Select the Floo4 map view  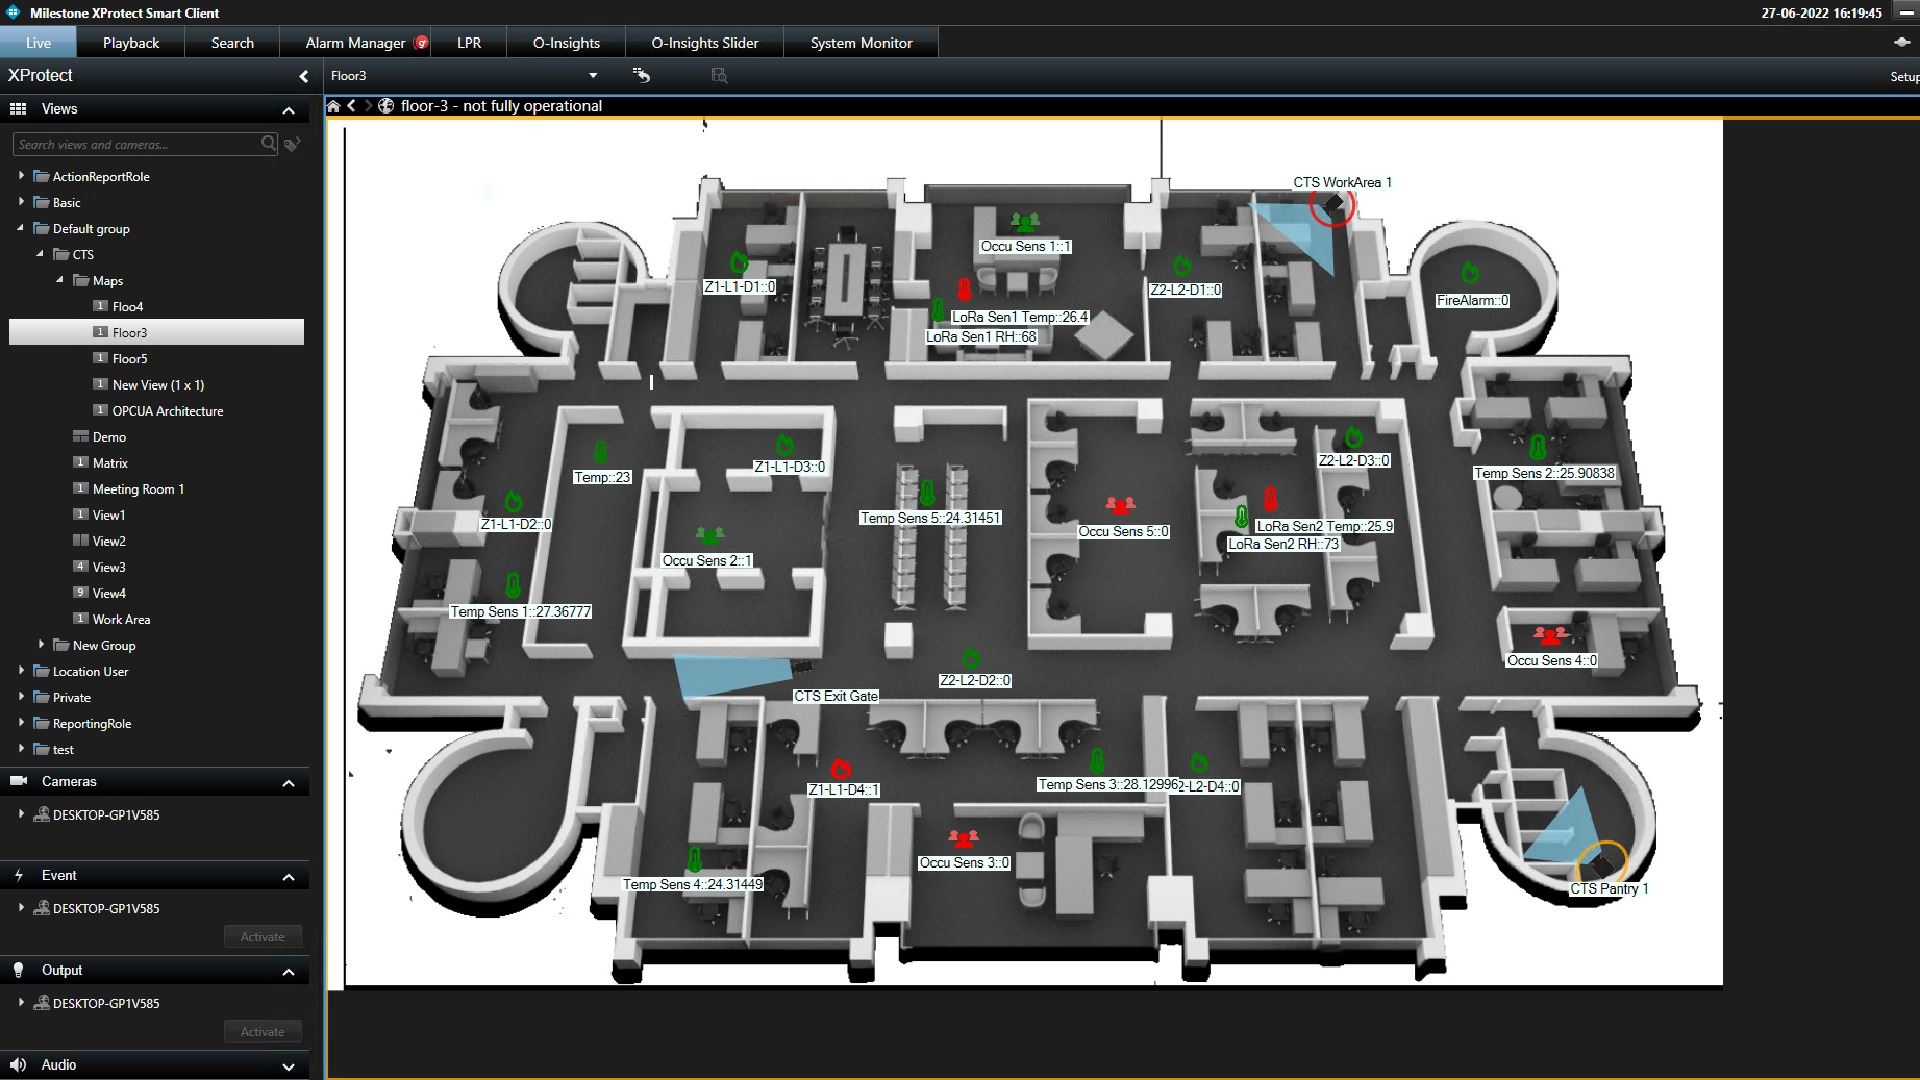pos(127,306)
